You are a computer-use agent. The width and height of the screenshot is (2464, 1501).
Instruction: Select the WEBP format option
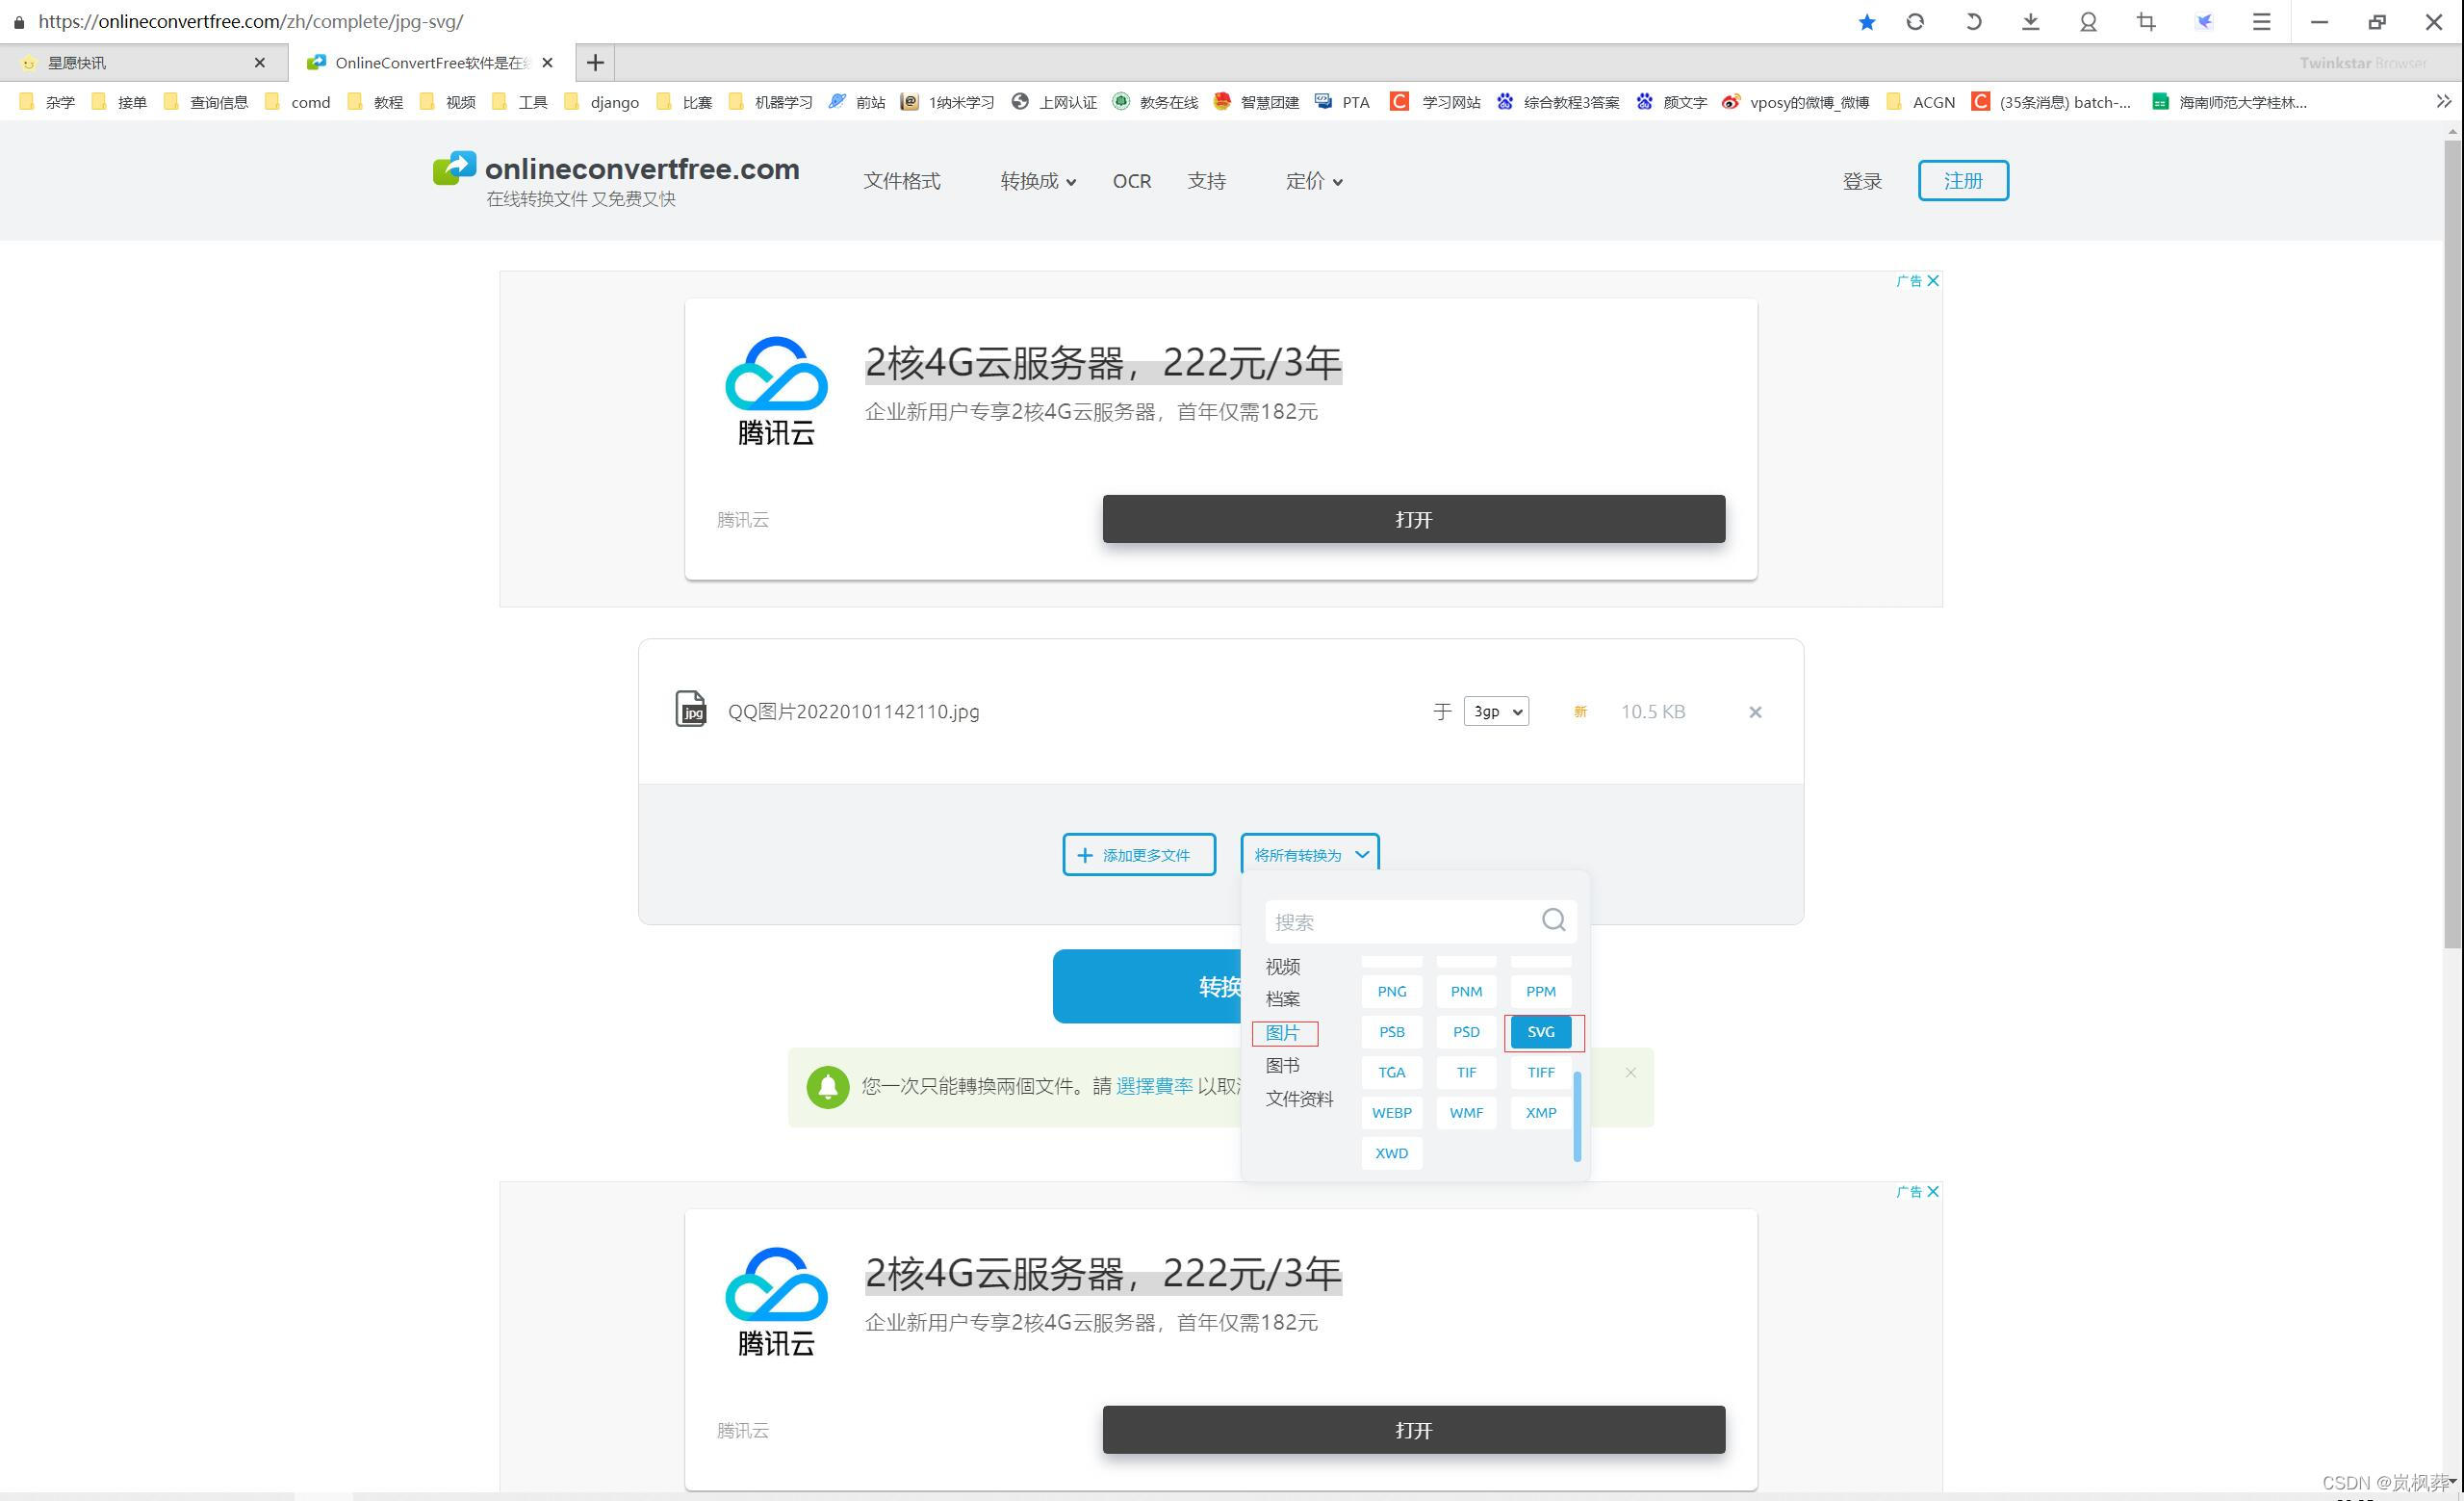[1391, 1113]
